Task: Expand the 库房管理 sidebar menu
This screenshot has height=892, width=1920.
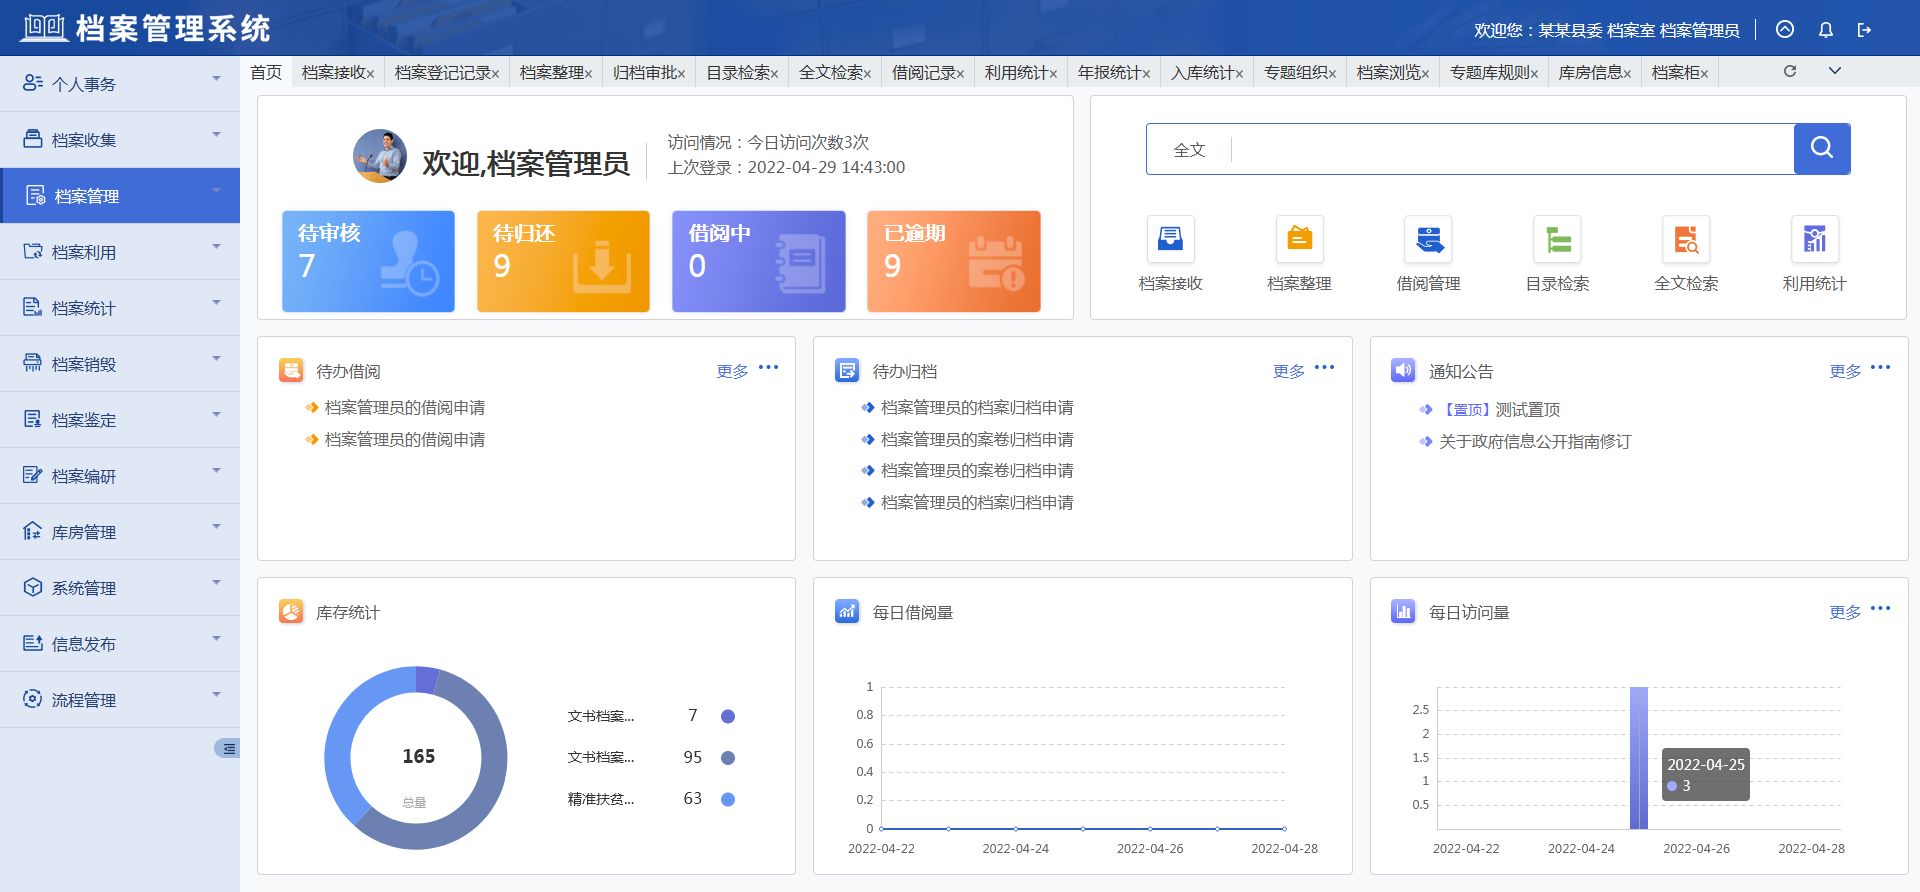Action: pyautogui.click(x=120, y=532)
